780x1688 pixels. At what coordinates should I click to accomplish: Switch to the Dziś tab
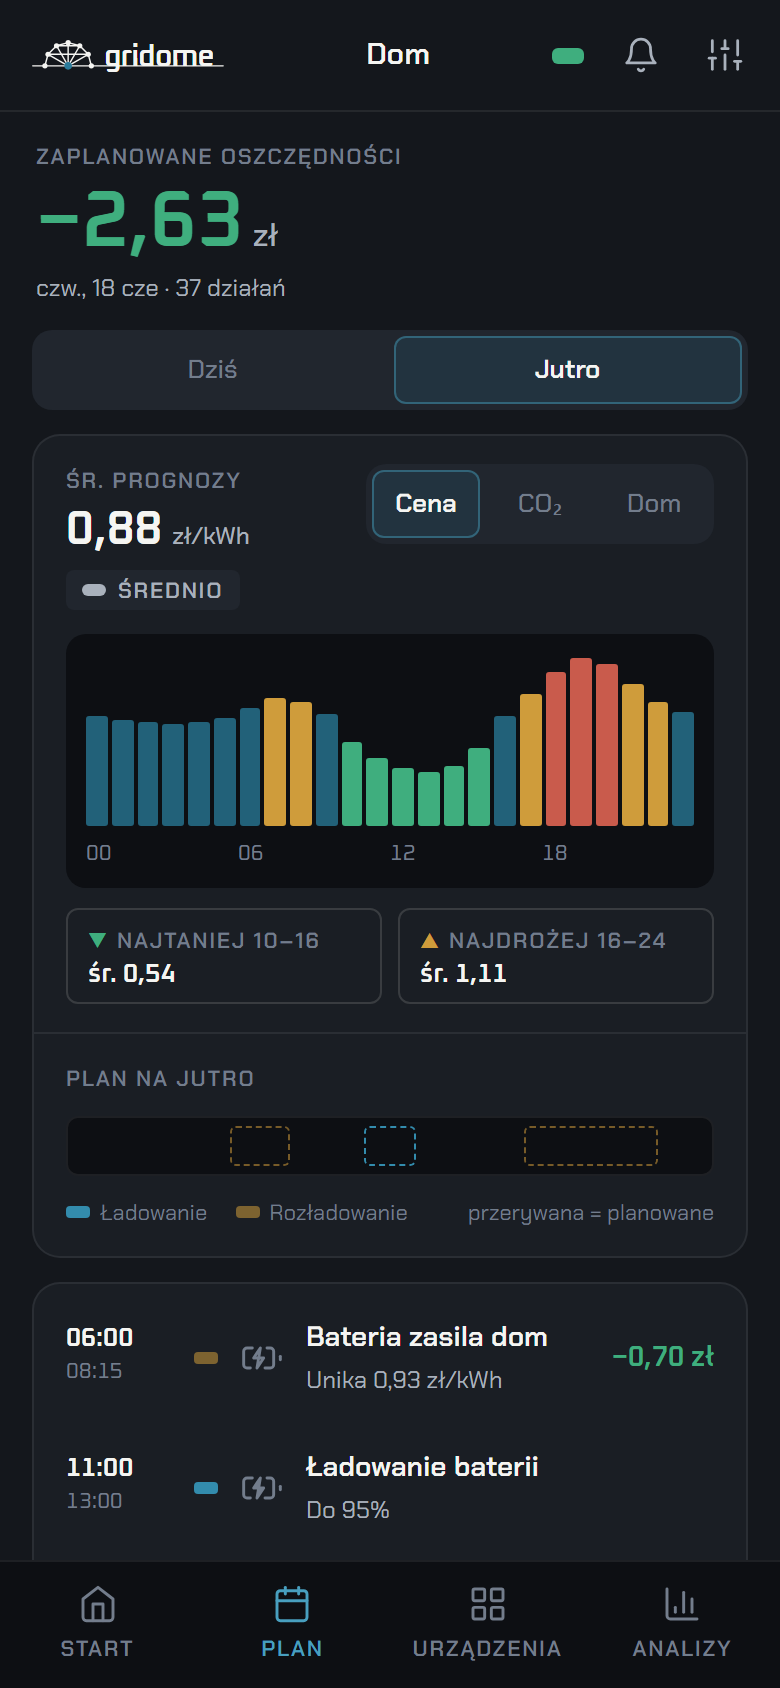tap(213, 370)
